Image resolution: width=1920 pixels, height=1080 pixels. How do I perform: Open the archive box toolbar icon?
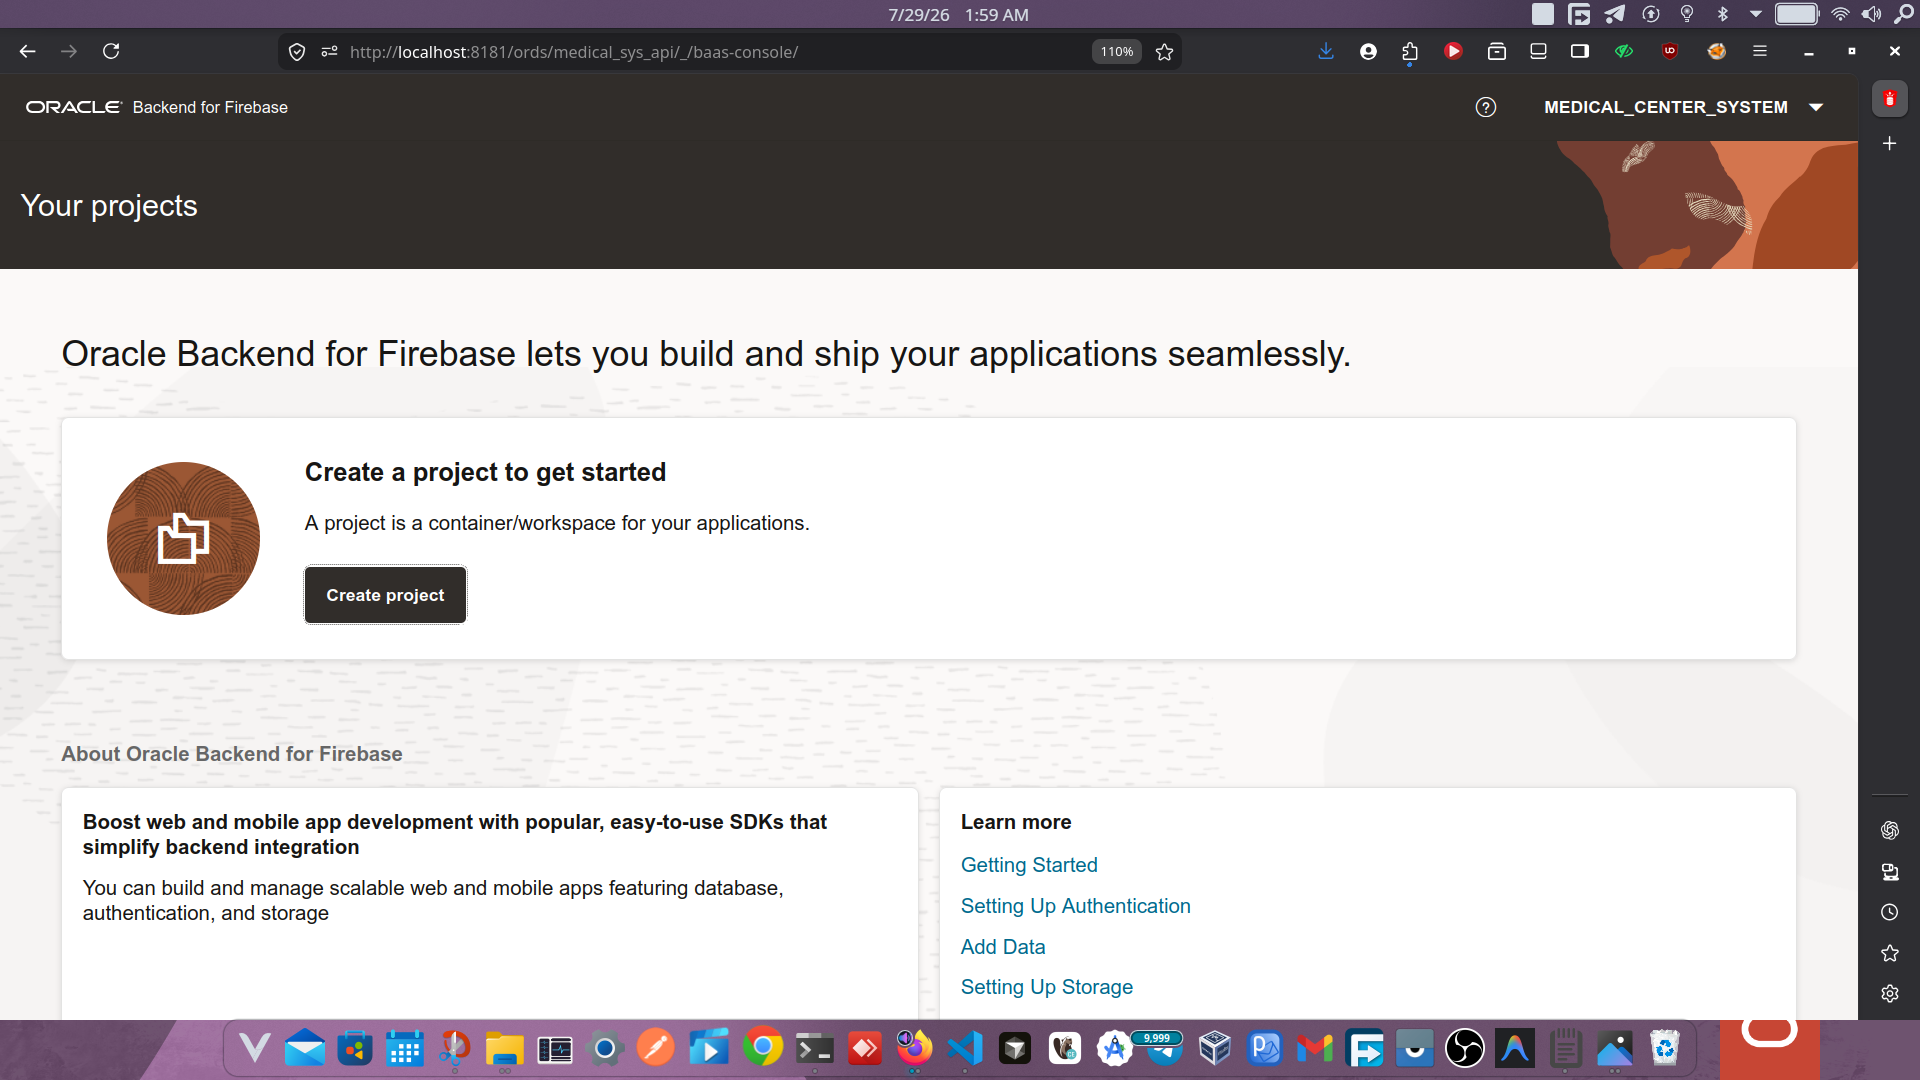point(1497,51)
